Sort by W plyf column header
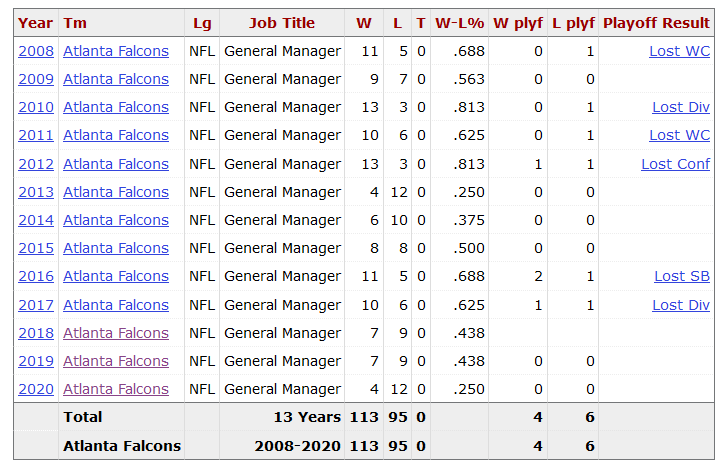 (x=518, y=23)
